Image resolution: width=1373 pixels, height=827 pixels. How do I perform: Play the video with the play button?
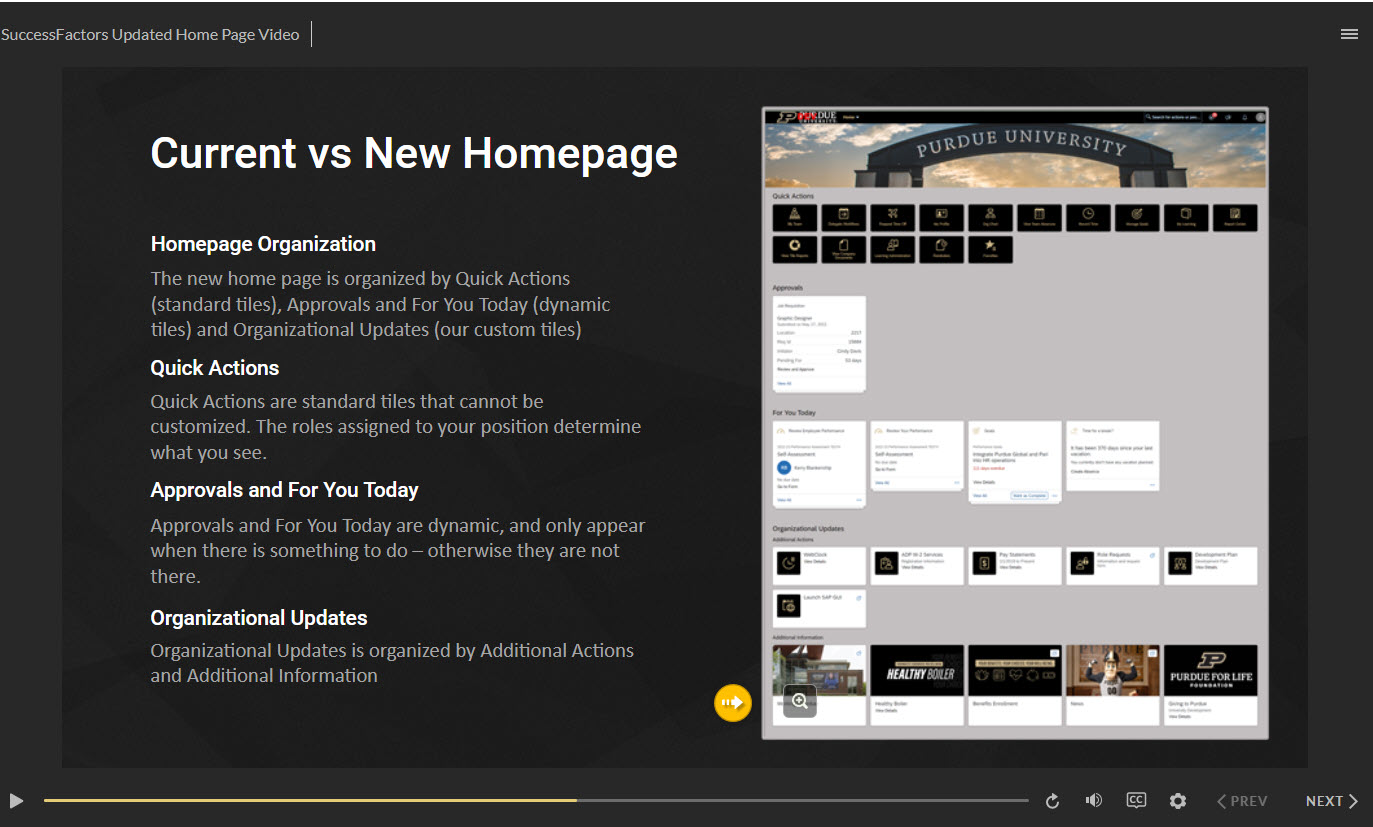[16, 801]
